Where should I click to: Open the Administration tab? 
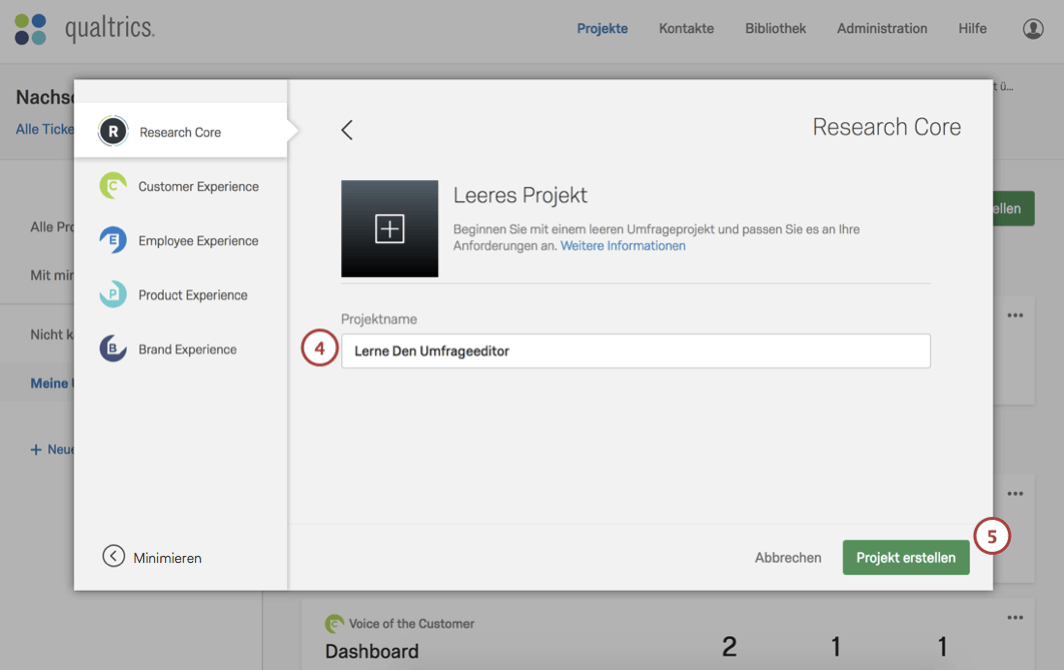tap(881, 29)
